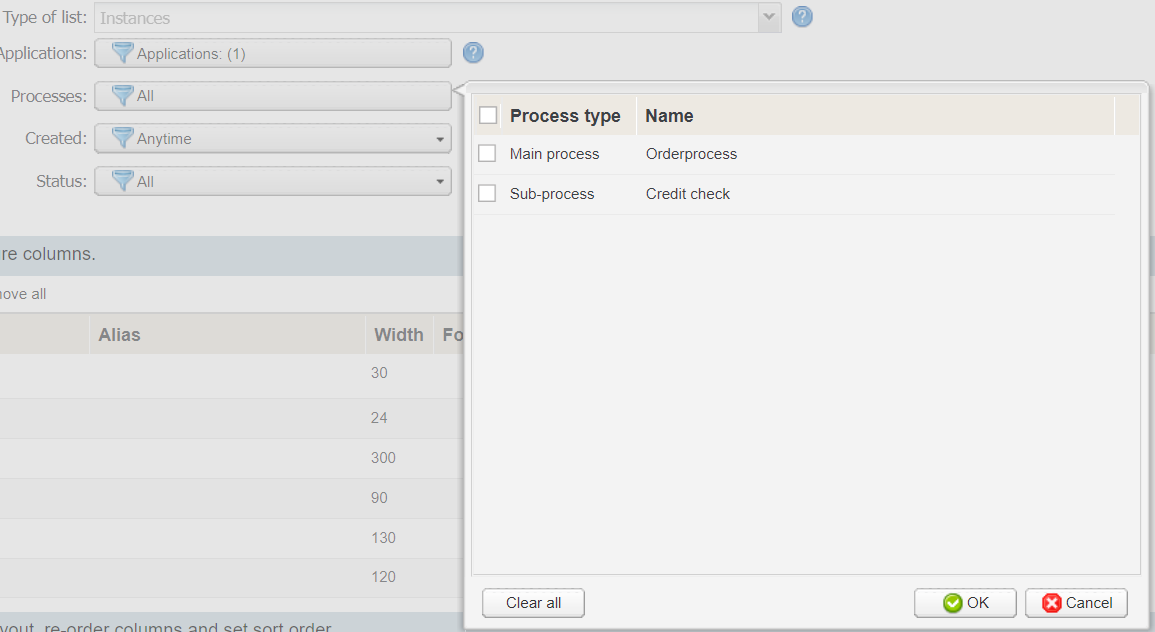Click green checkmark icon on OK button

953,603
